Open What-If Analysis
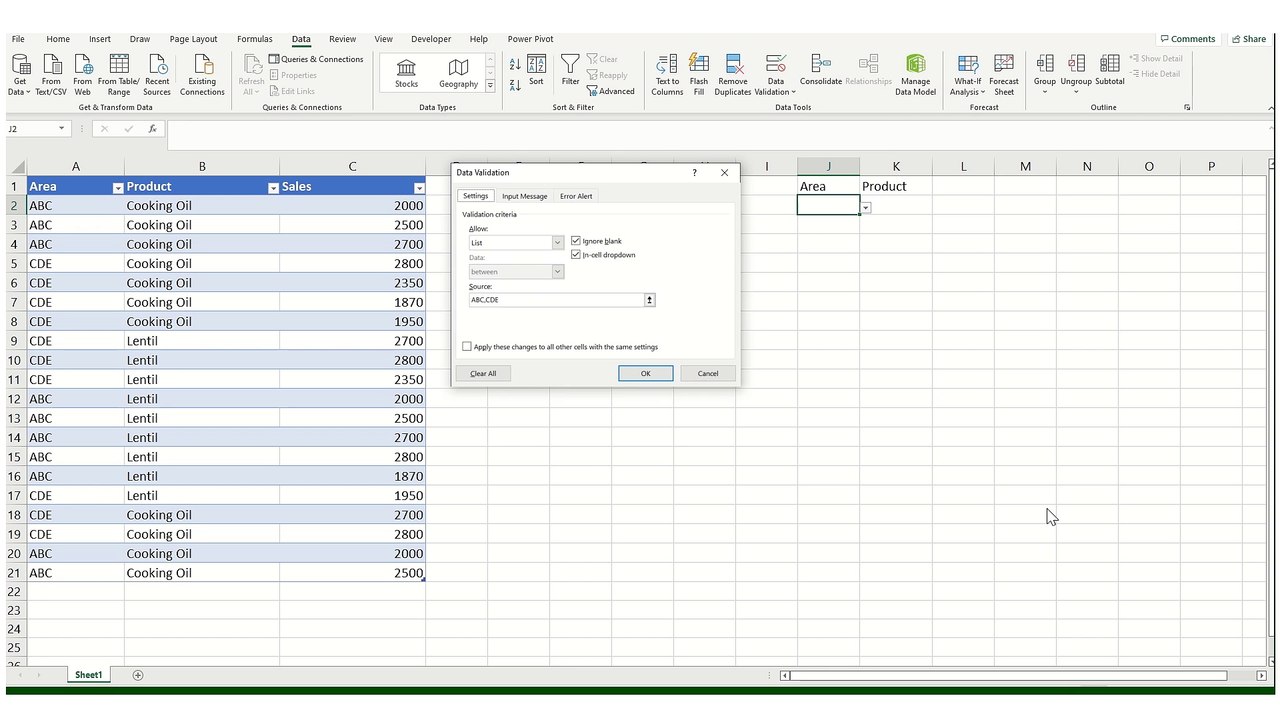The image size is (1280, 720). (967, 75)
